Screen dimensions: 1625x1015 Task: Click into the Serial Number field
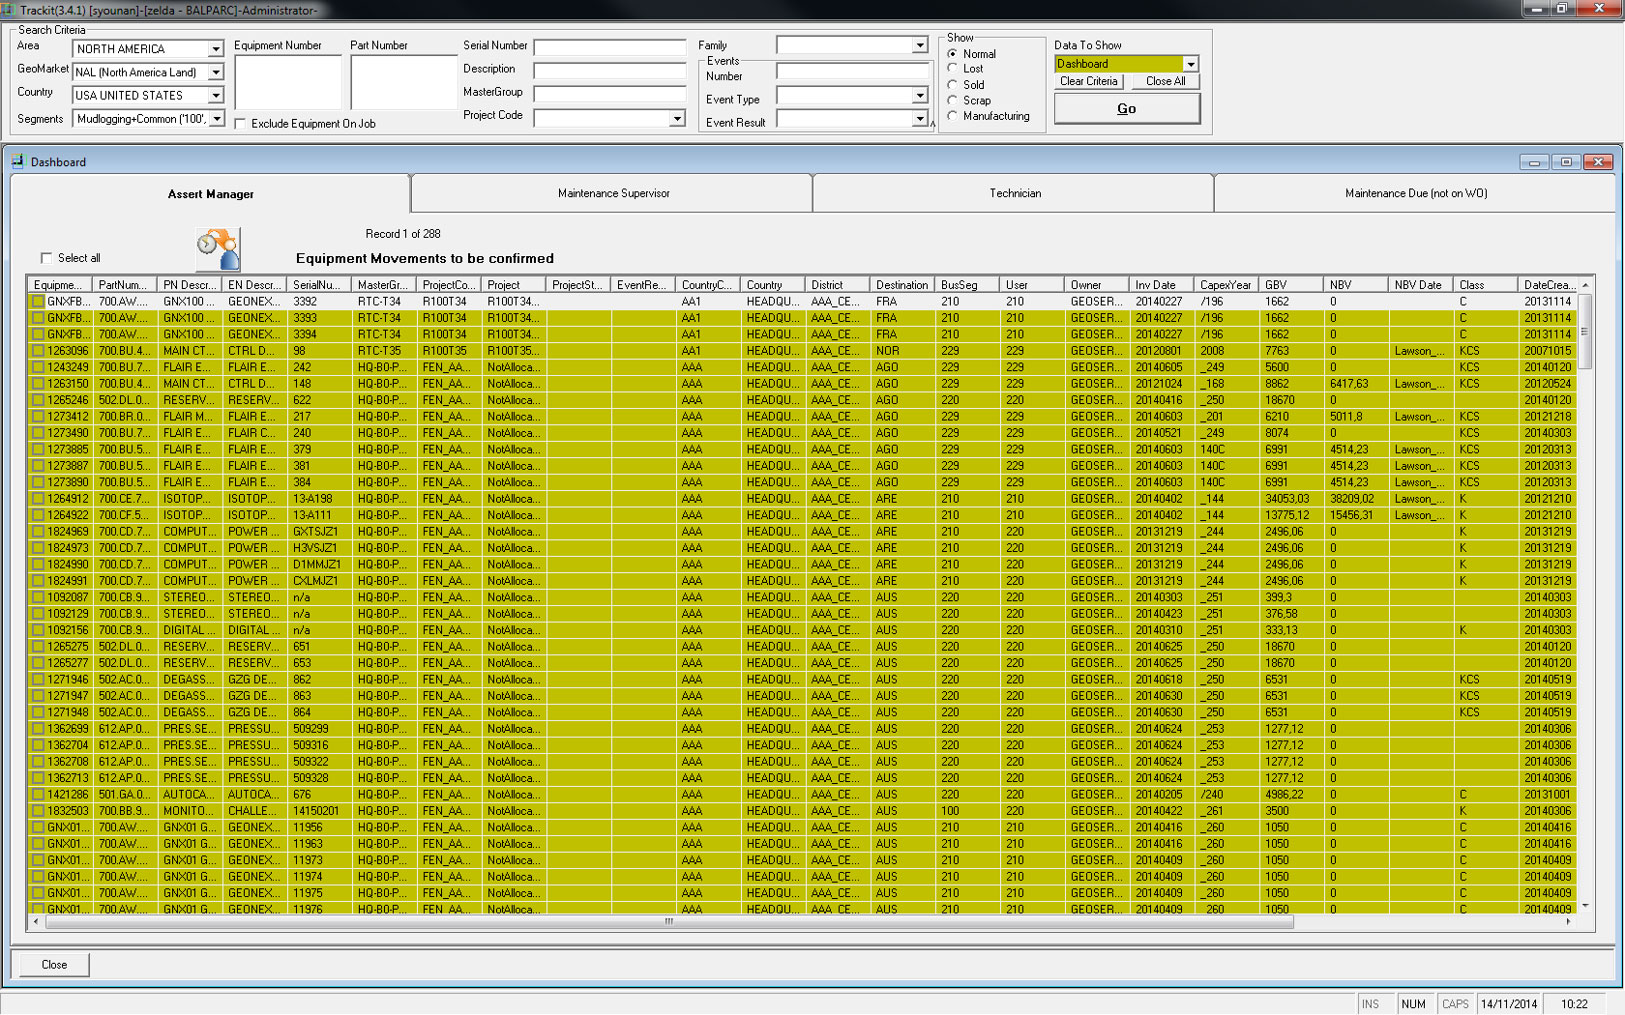[609, 47]
